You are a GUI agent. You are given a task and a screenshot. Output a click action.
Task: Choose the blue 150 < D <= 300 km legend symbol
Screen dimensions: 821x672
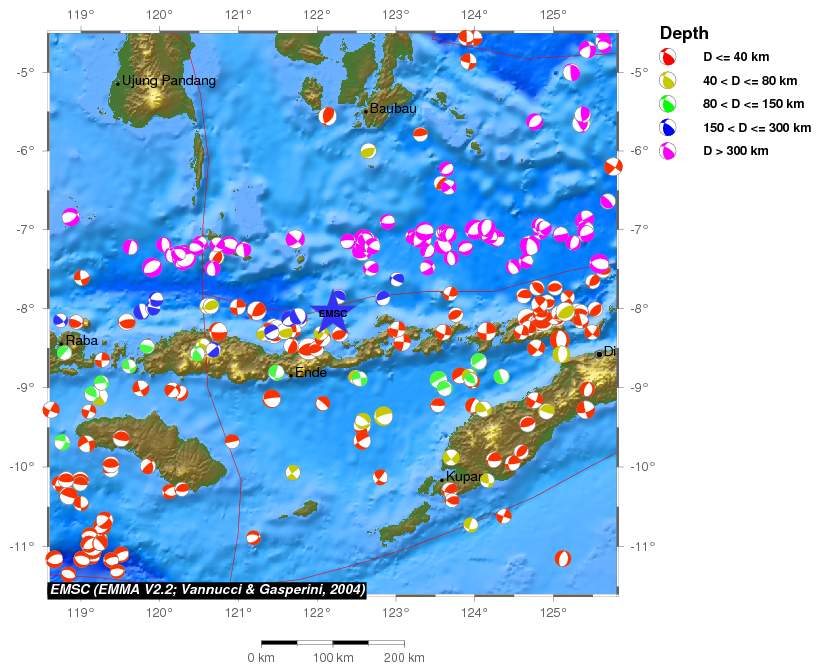click(x=668, y=127)
